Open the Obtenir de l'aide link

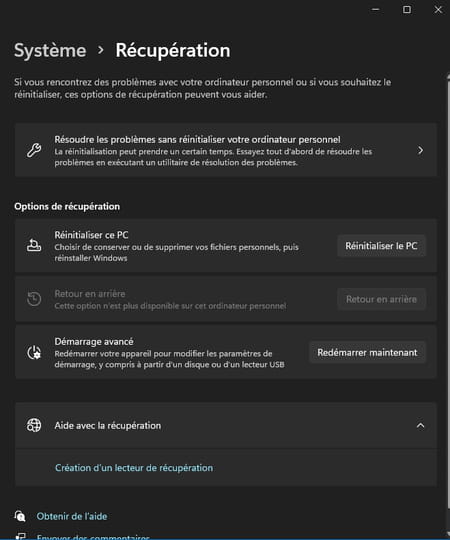tap(72, 516)
